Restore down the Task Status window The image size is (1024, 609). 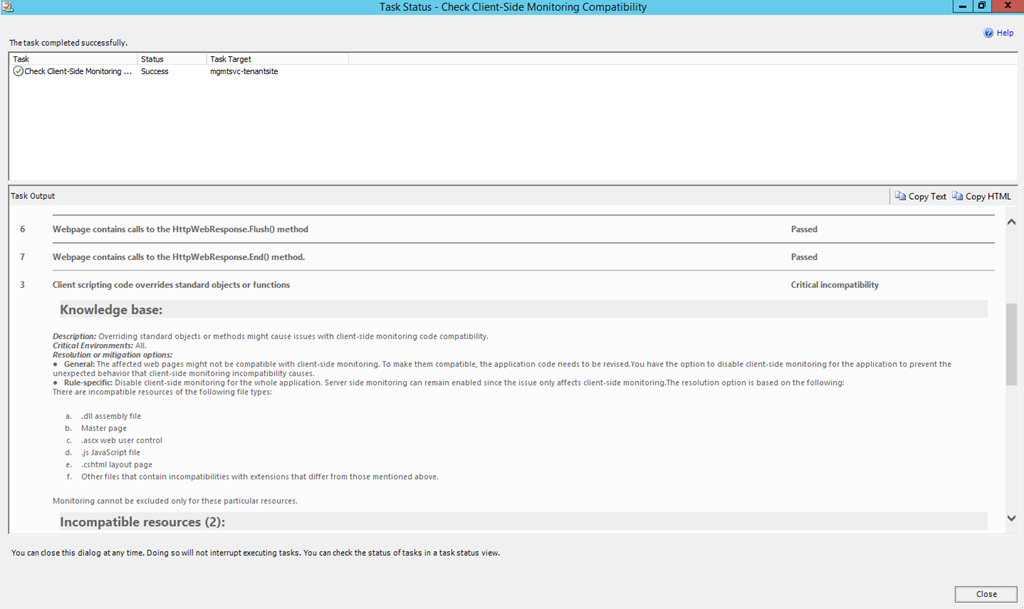click(x=981, y=7)
